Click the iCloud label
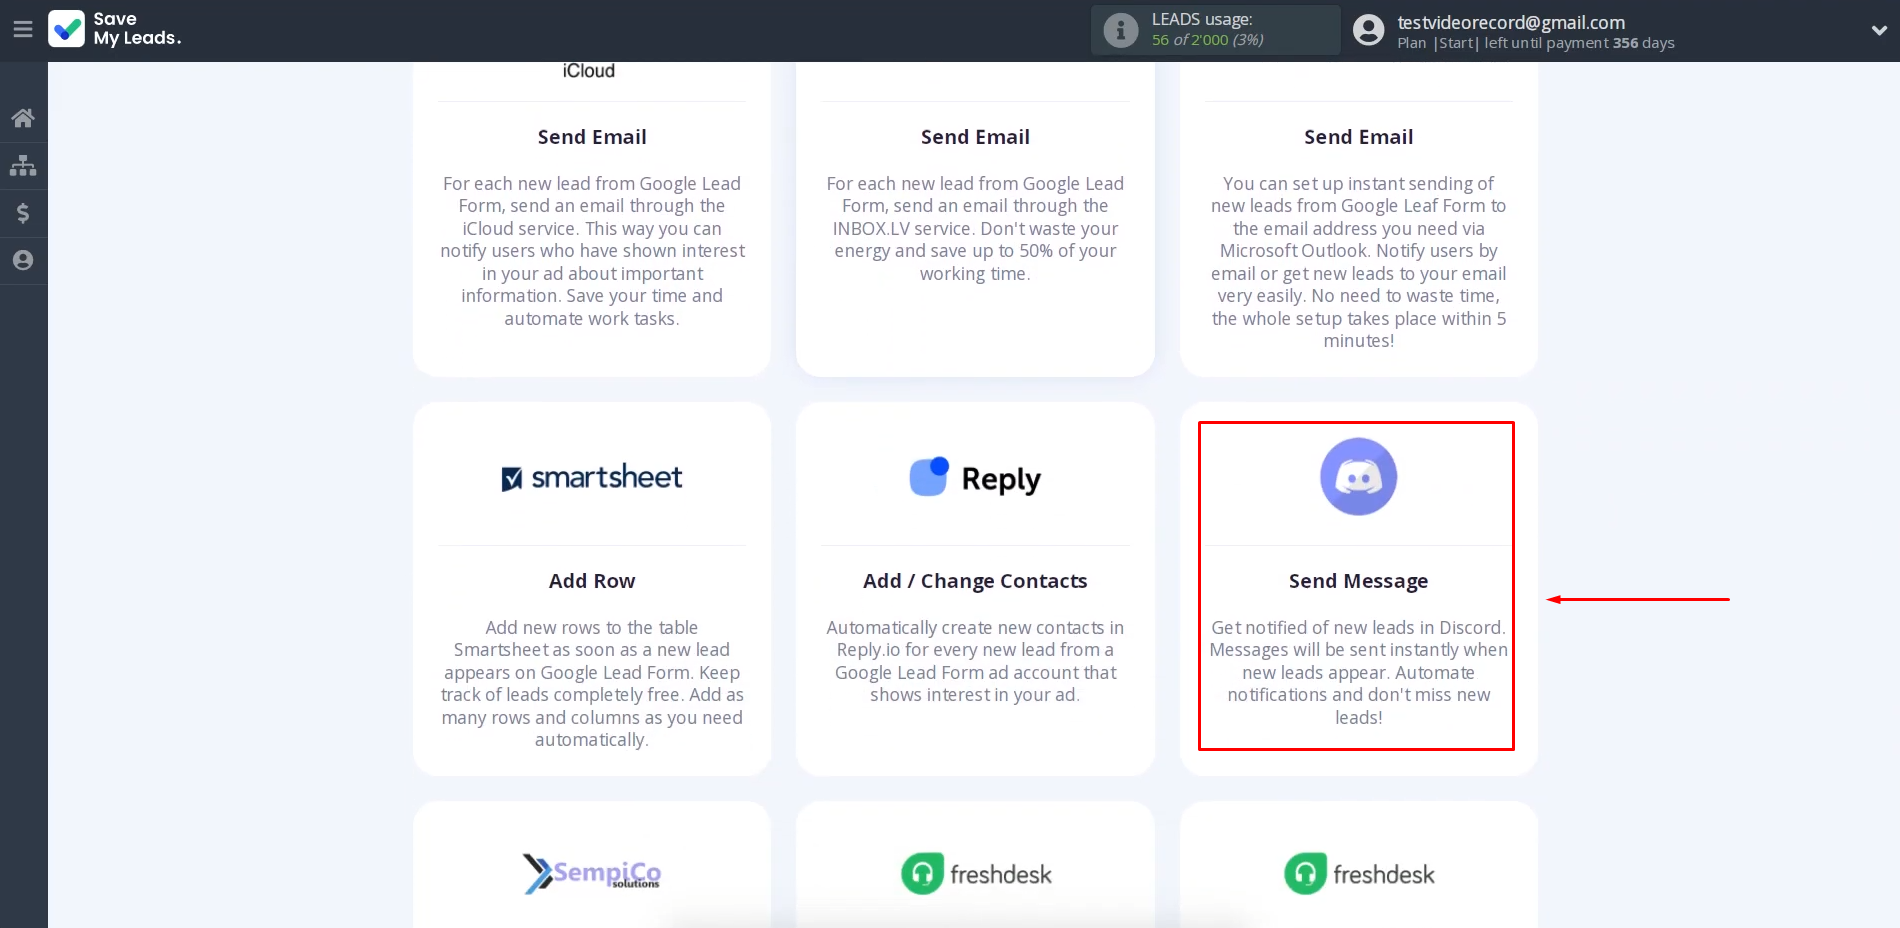This screenshot has height=928, width=1900. coord(588,71)
